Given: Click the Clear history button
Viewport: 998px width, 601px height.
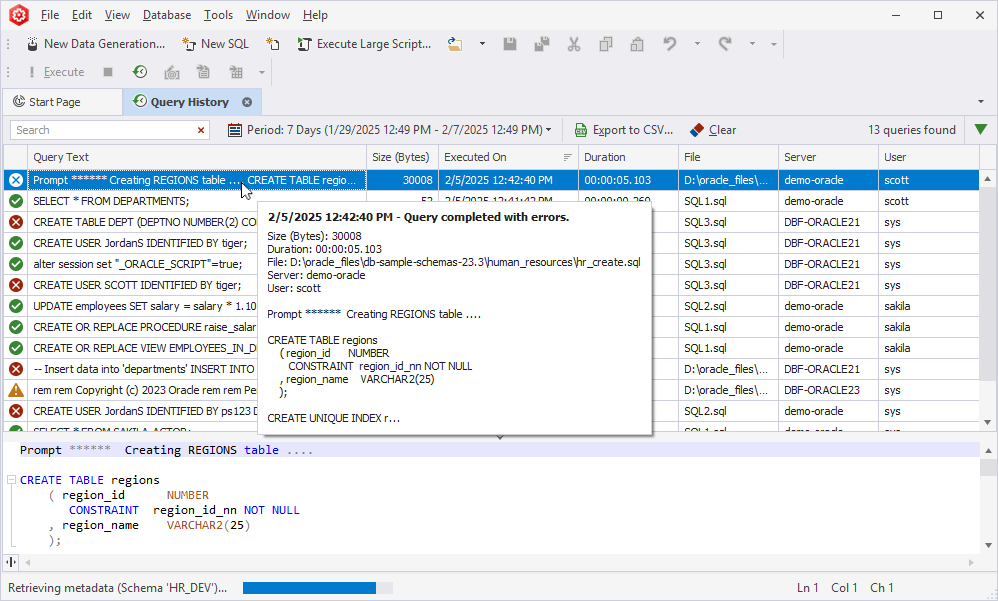Looking at the screenshot, I should pyautogui.click(x=713, y=130).
